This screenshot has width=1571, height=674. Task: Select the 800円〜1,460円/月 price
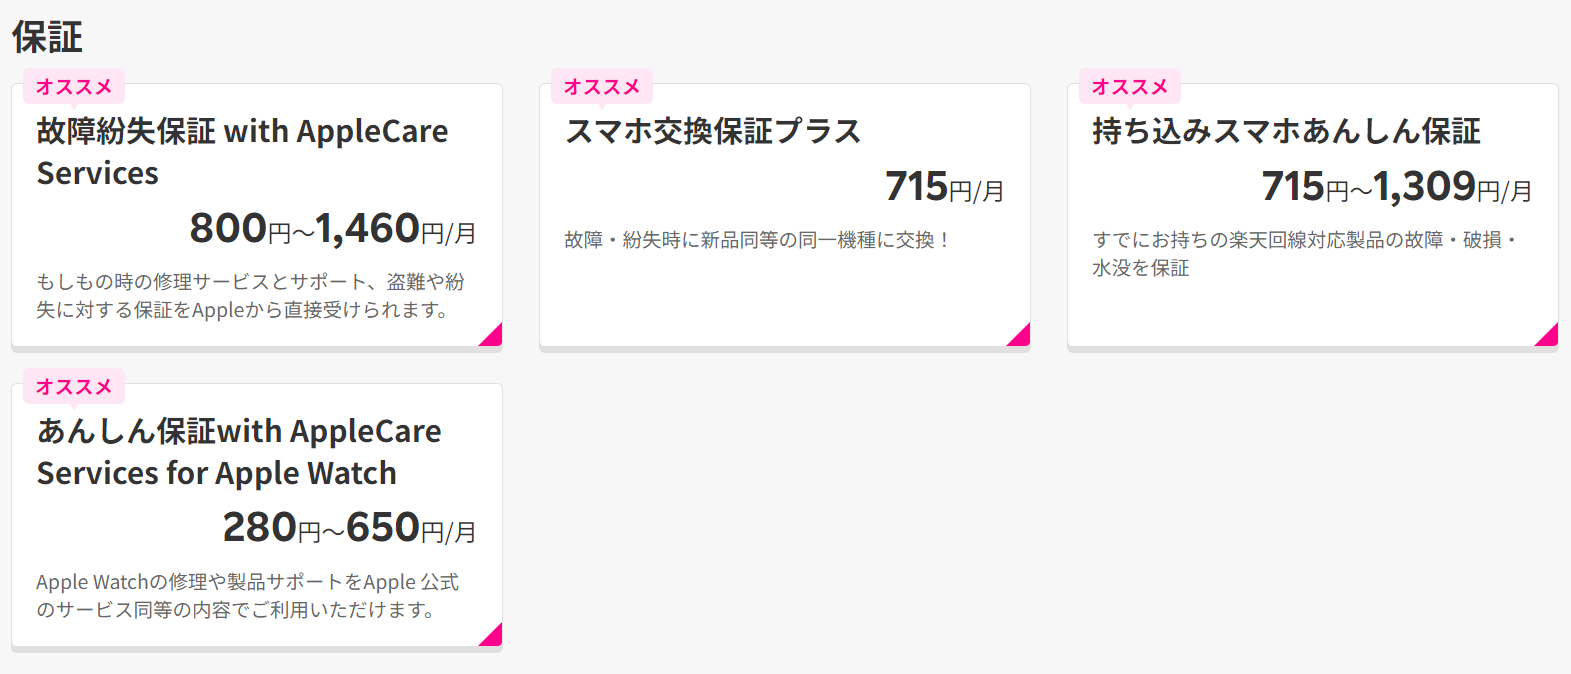pyautogui.click(x=333, y=228)
